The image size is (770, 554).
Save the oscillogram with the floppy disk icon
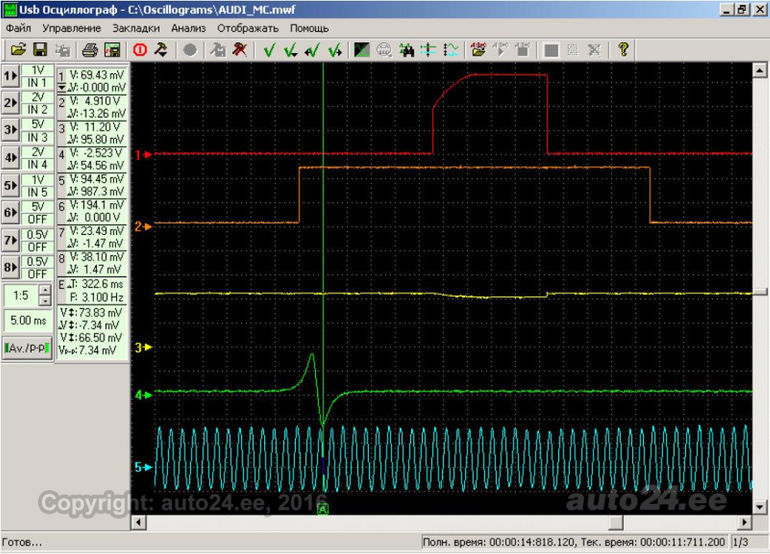pyautogui.click(x=40, y=50)
